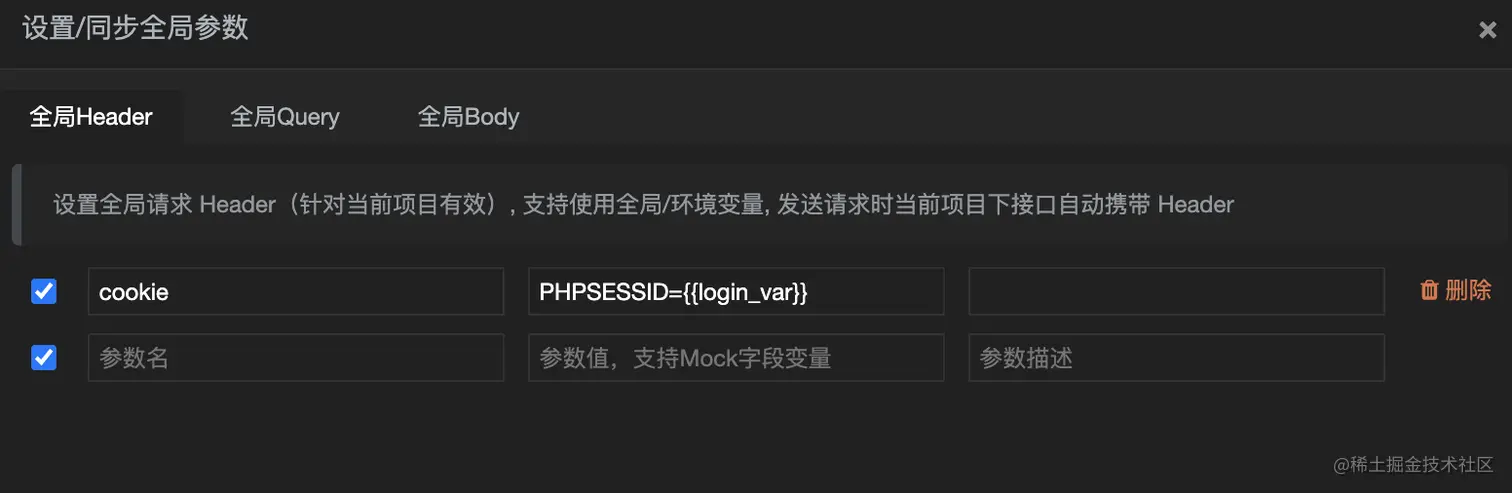Click the dialog title 设置/同步全局参数

135,27
